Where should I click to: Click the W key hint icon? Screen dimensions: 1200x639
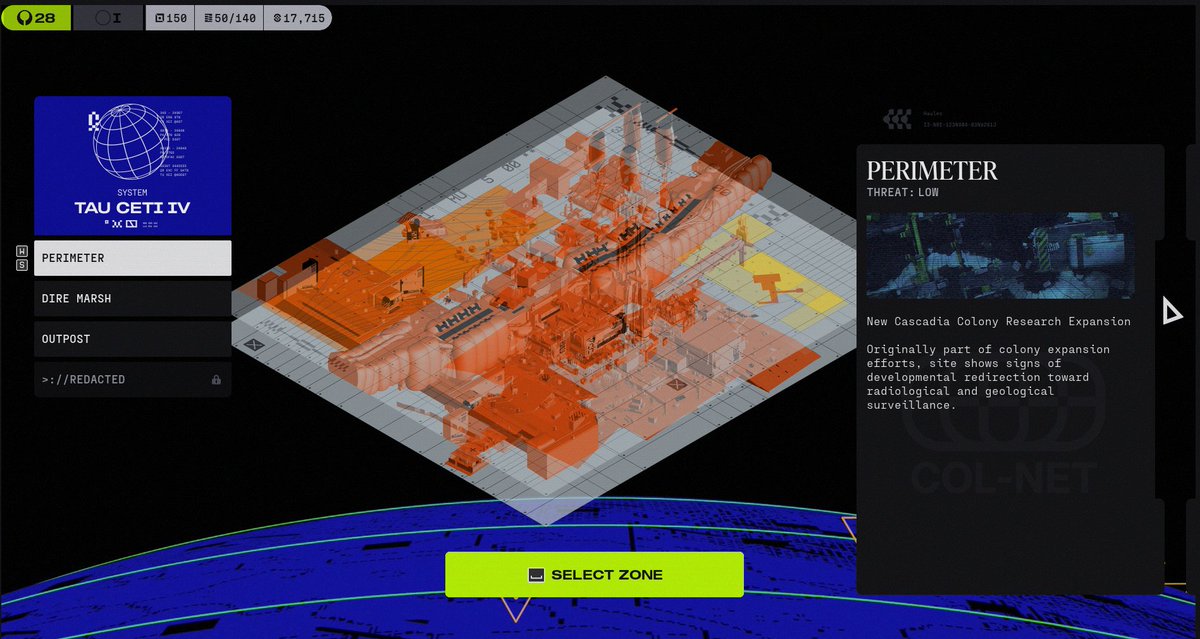coord(22,251)
